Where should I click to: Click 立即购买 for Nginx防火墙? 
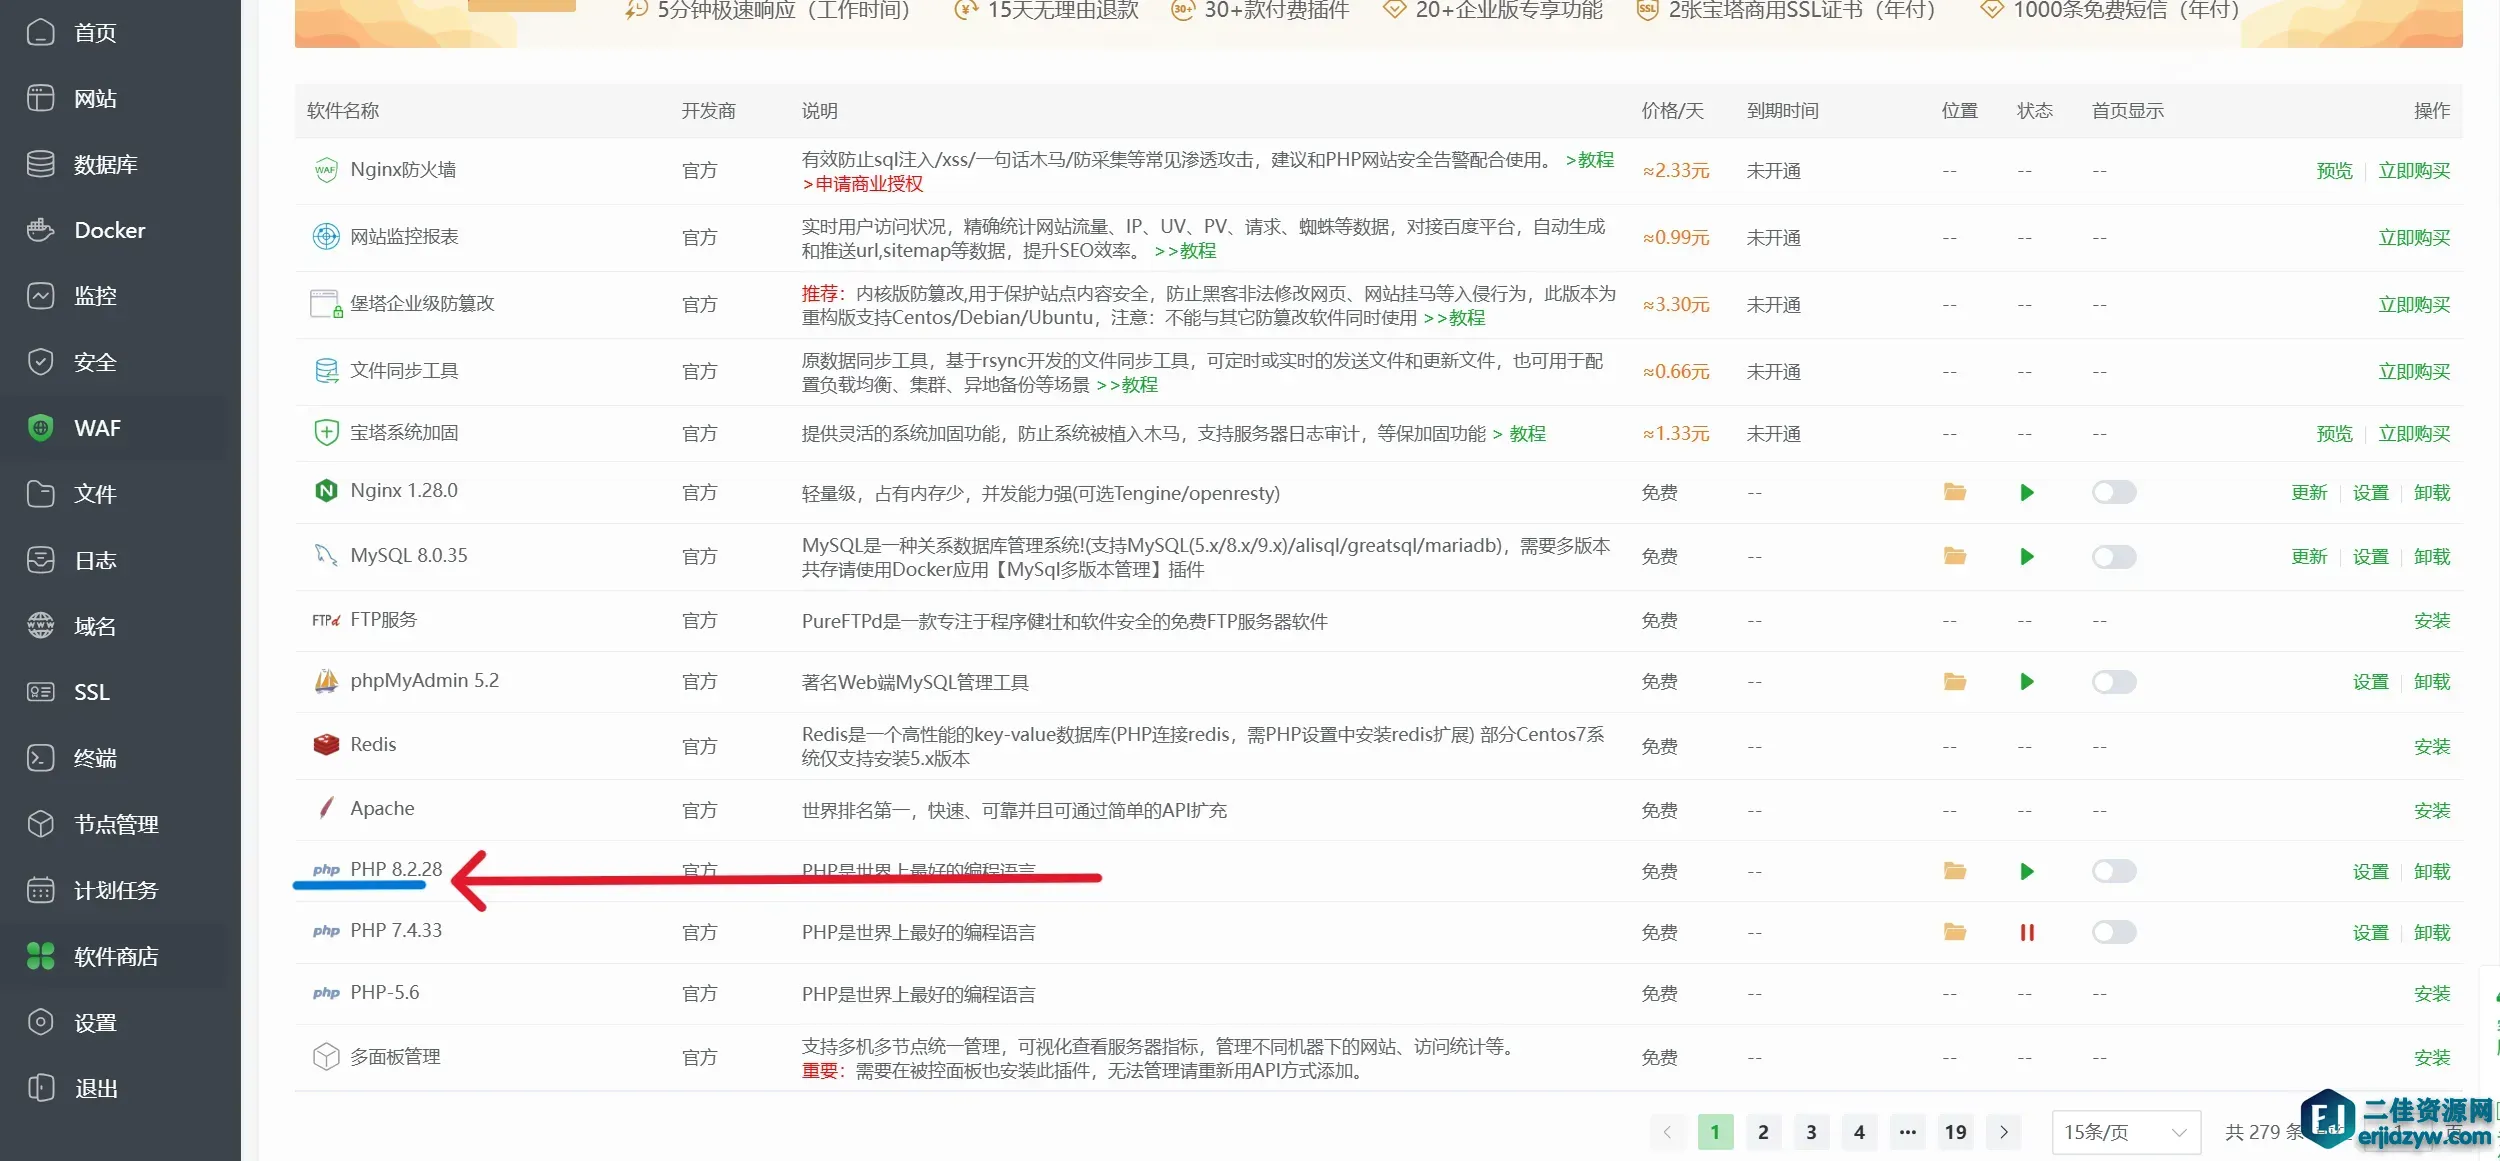pyautogui.click(x=2413, y=171)
